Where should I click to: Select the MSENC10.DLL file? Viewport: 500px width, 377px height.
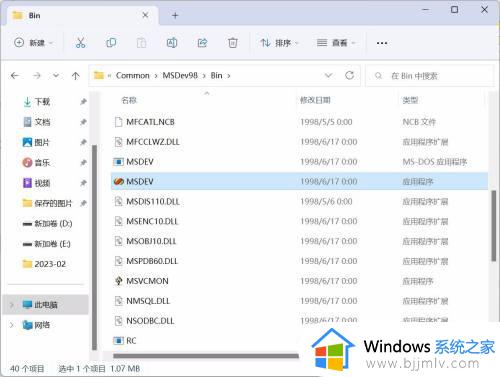[299, 221]
